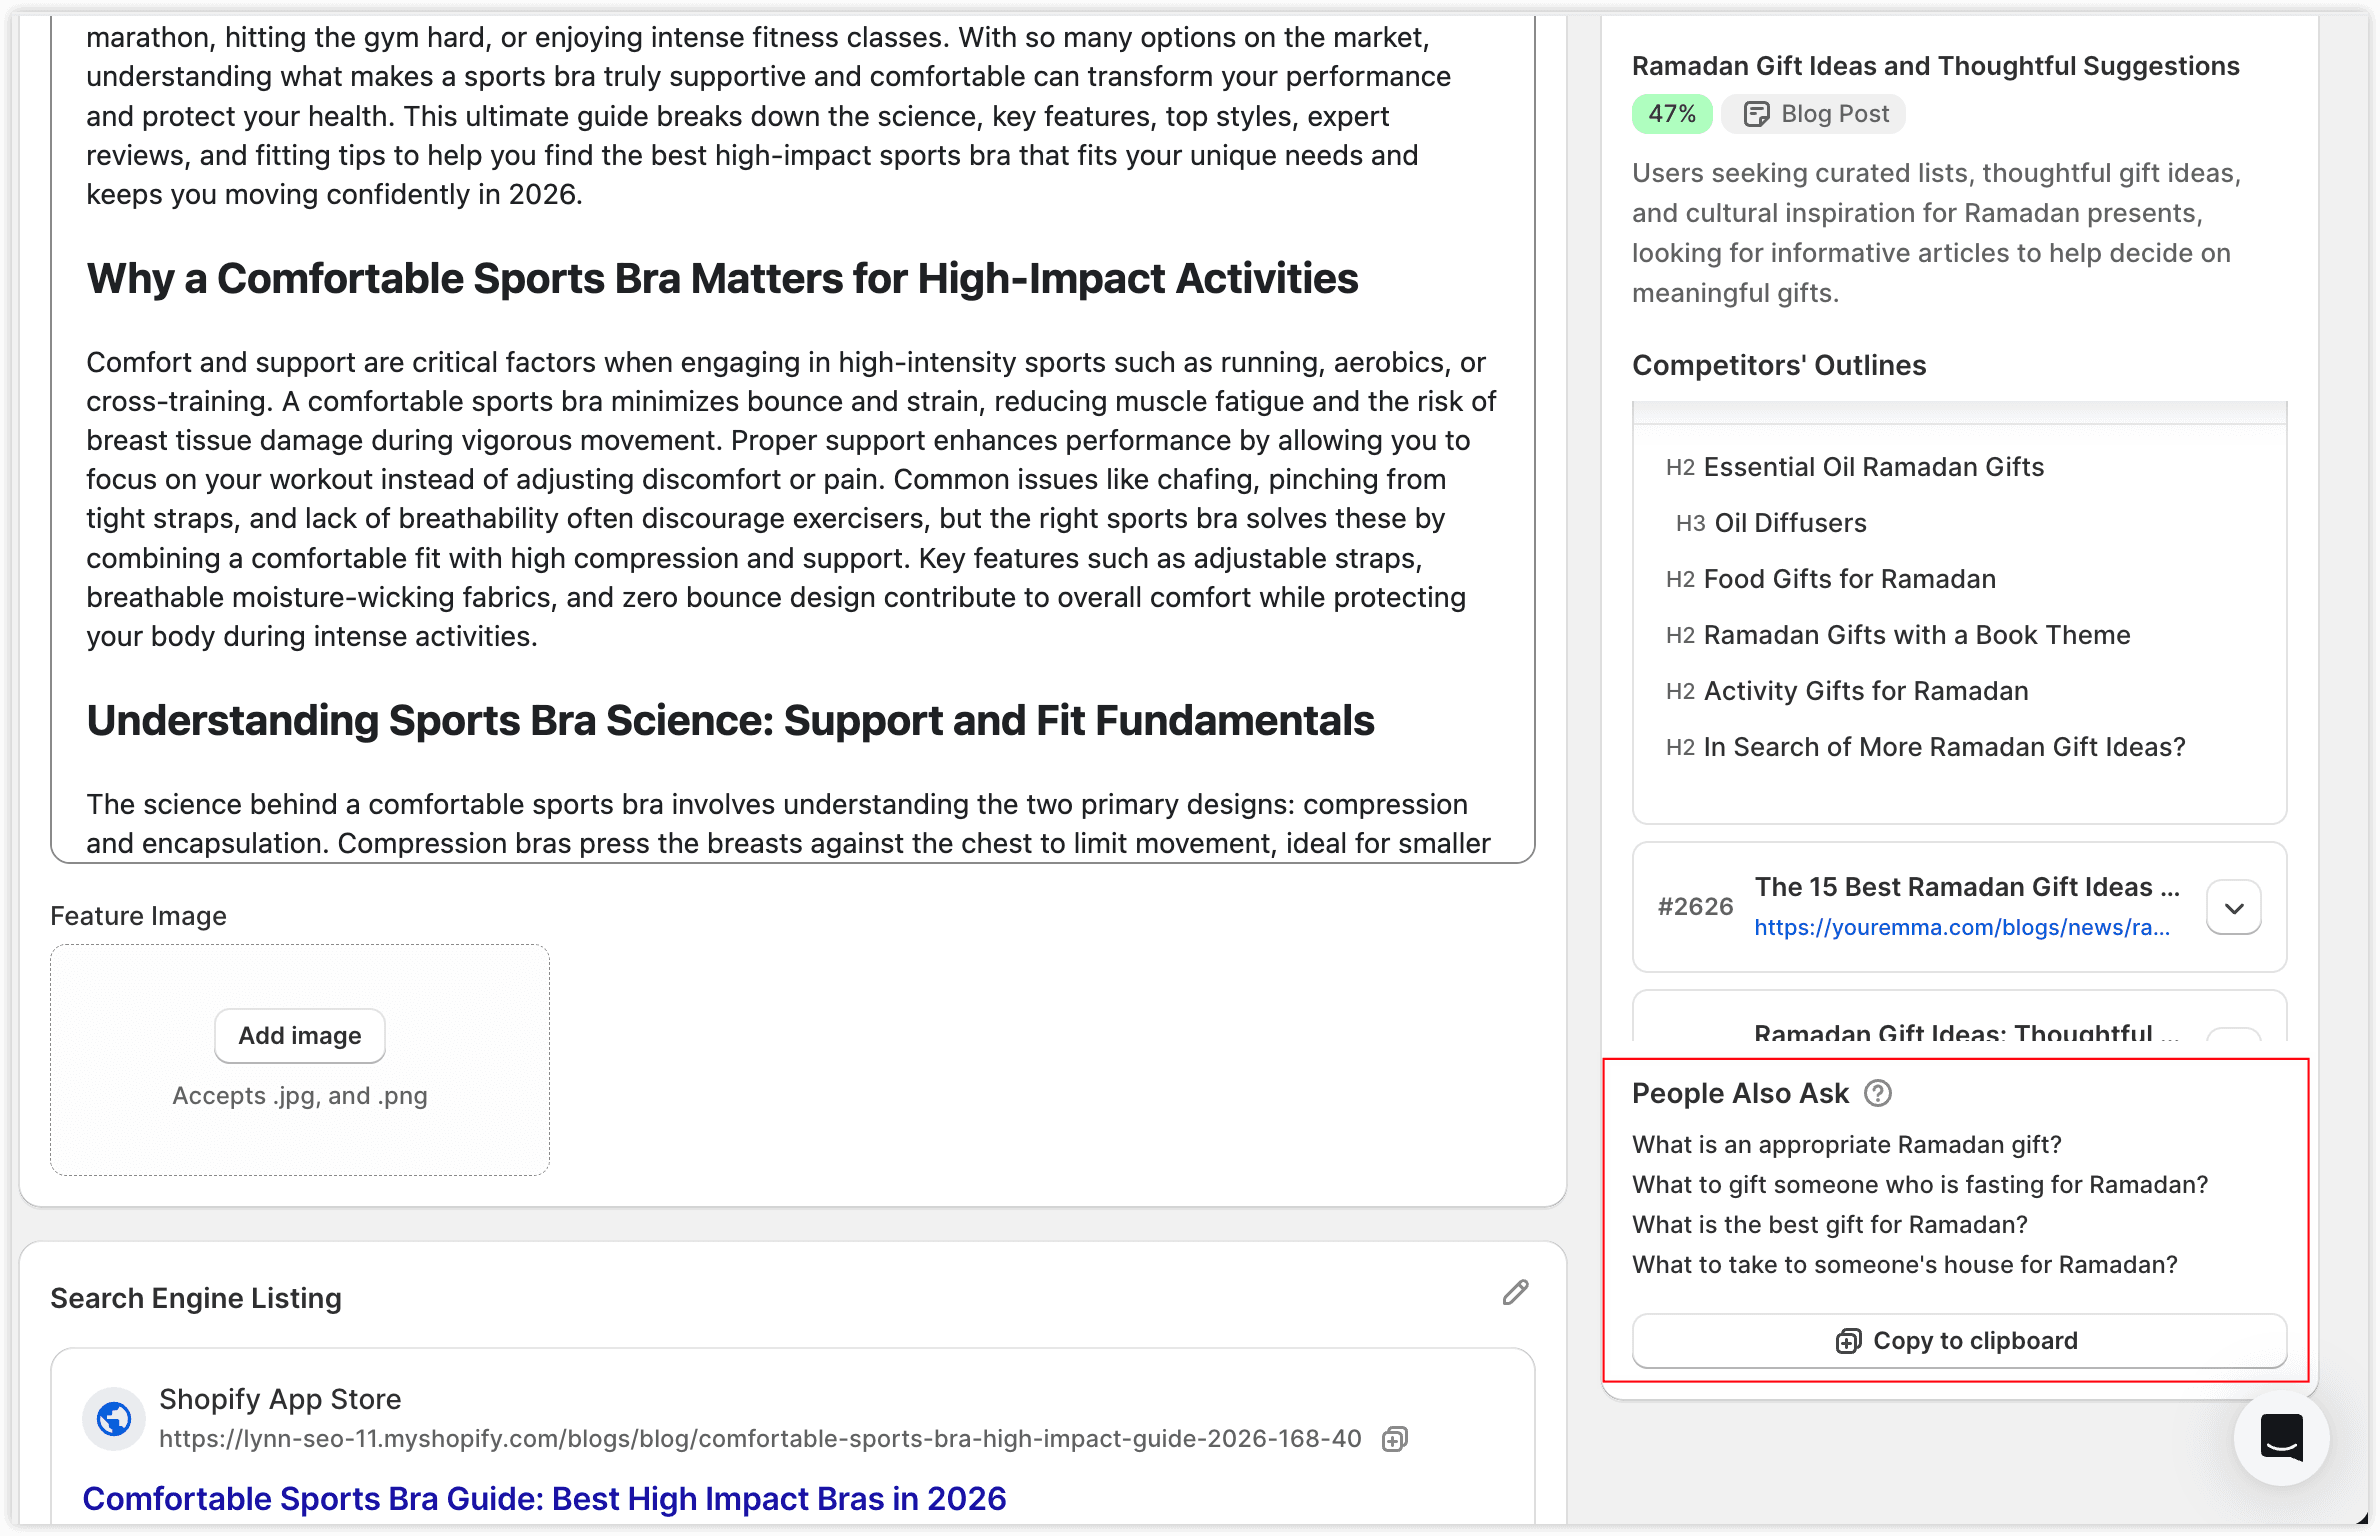This screenshot has height=1536, width=2380.
Task: Click the heading 'Why a Comfortable Sports Bra Matters'
Action: [x=722, y=278]
